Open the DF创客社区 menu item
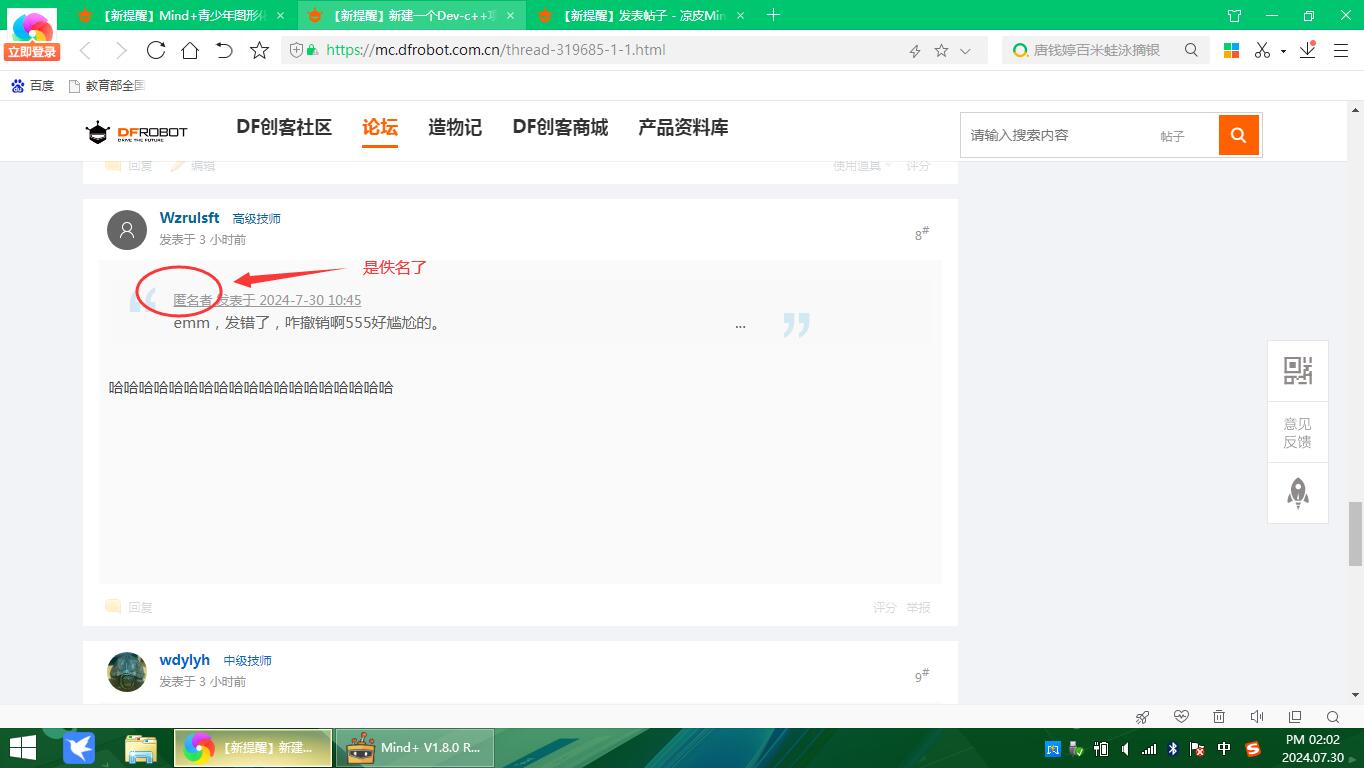The image size is (1364, 768). [x=284, y=127]
